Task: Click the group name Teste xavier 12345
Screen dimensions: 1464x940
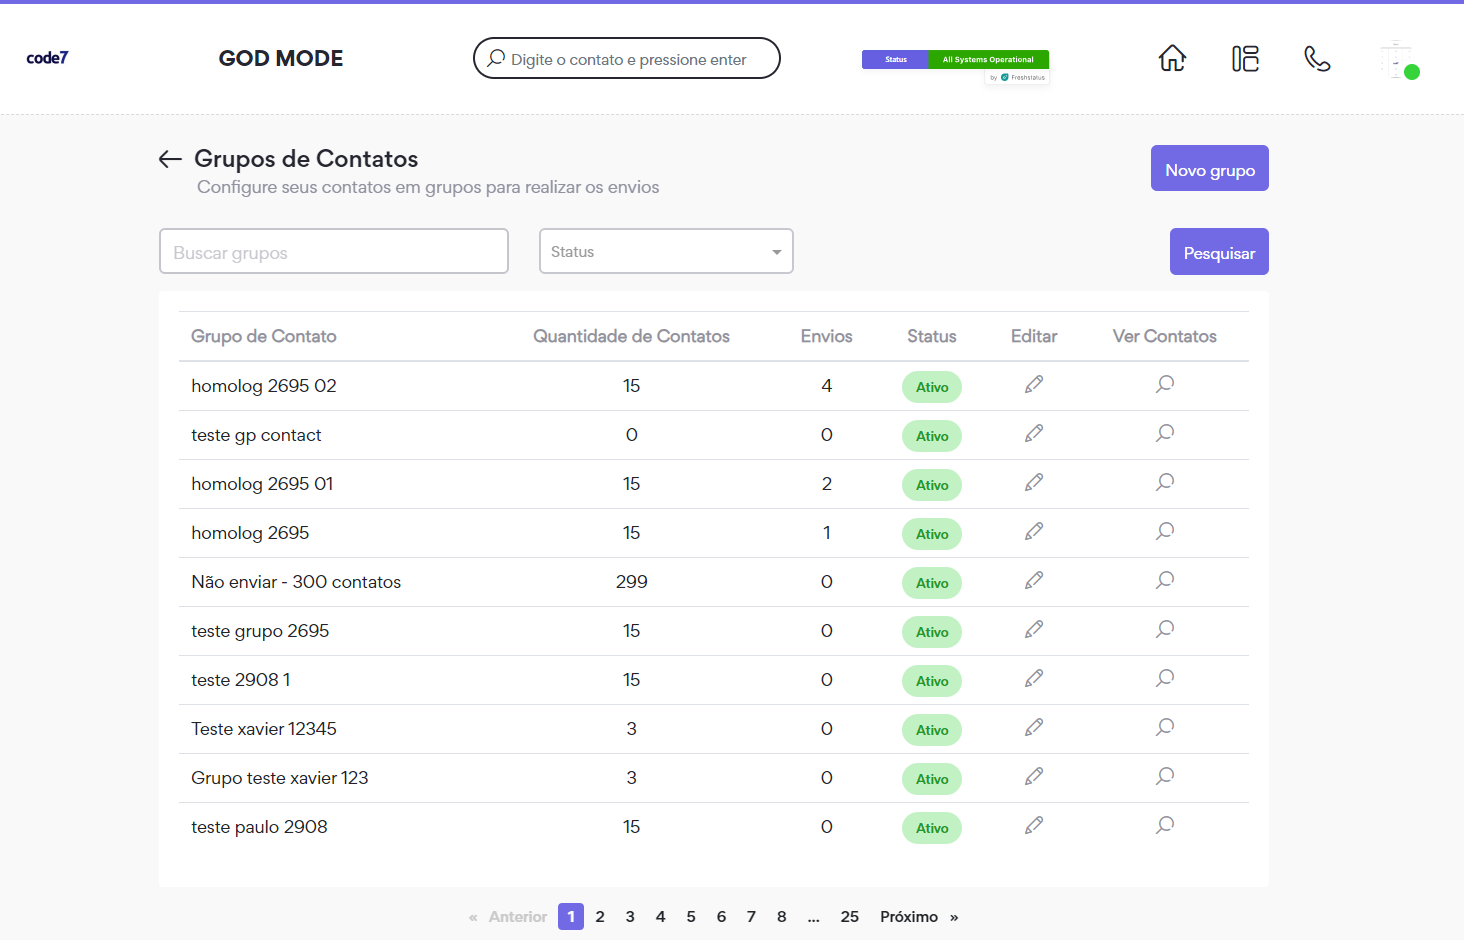Action: (x=264, y=729)
